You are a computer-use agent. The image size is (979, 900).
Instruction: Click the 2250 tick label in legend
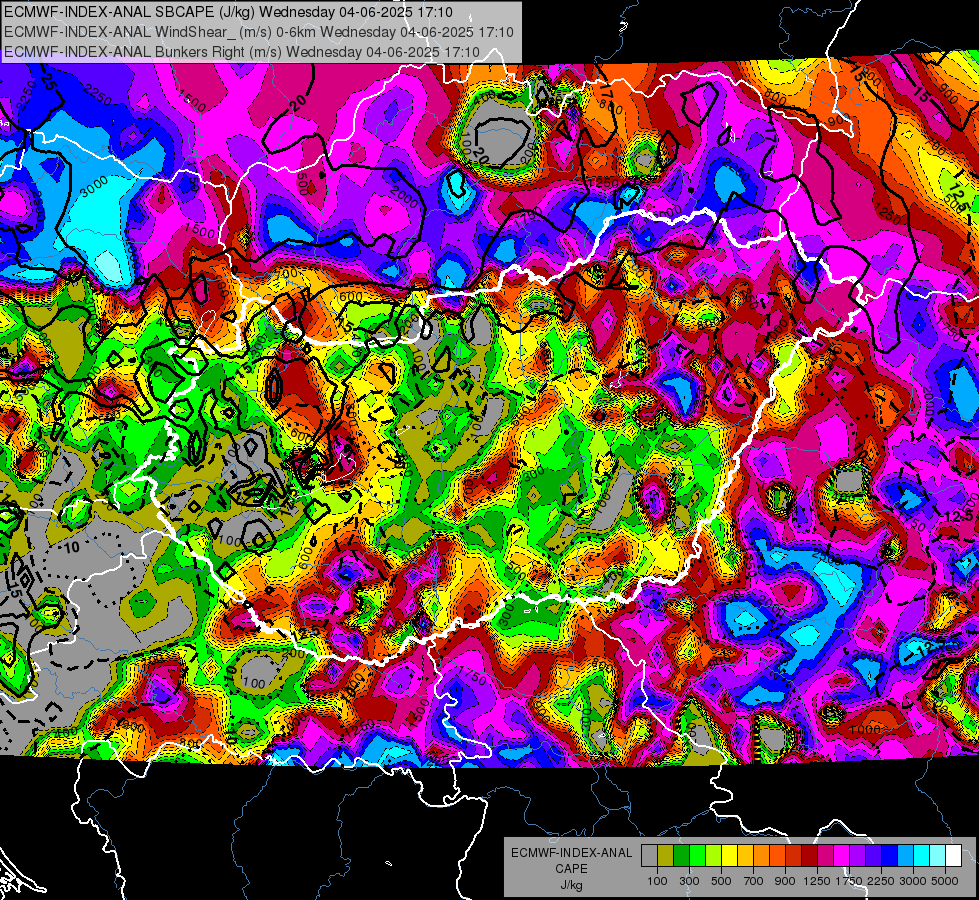882,881
